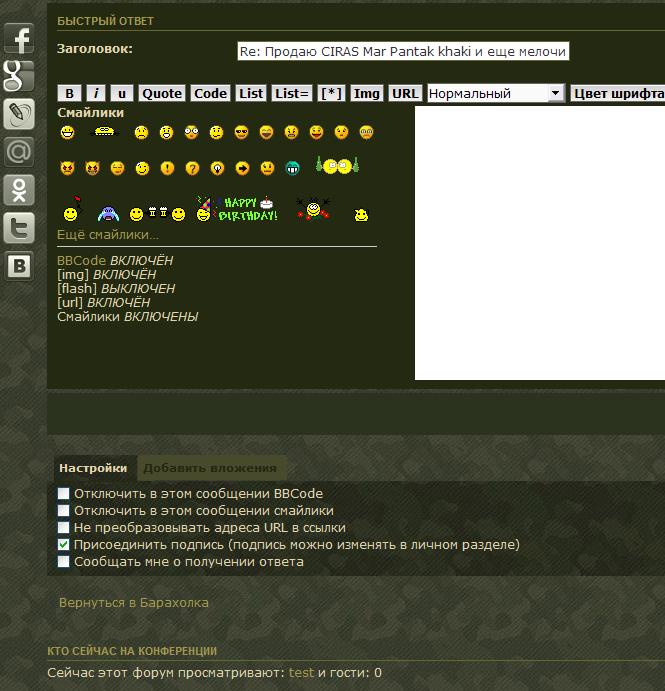Follow the "Вернуться в Барахолка" link
Viewport: 665px width, 691px height.
click(134, 603)
